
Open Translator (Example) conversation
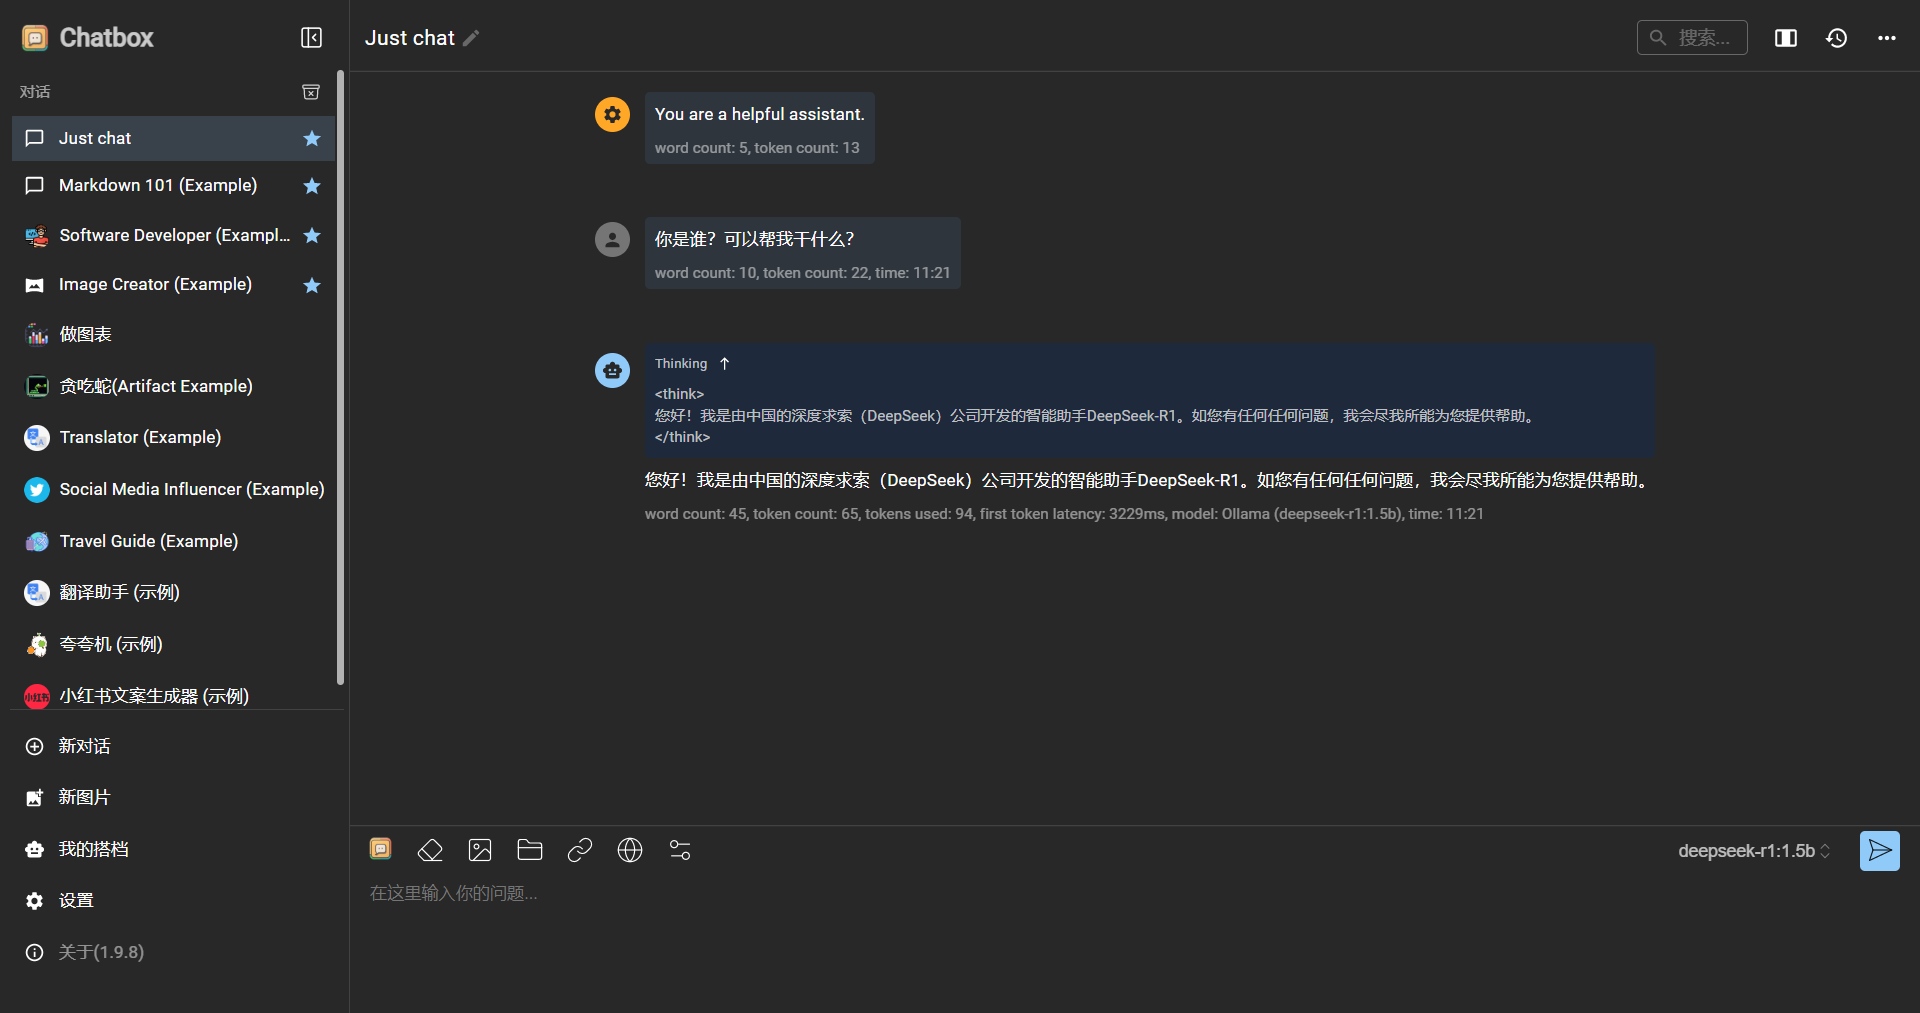click(173, 438)
